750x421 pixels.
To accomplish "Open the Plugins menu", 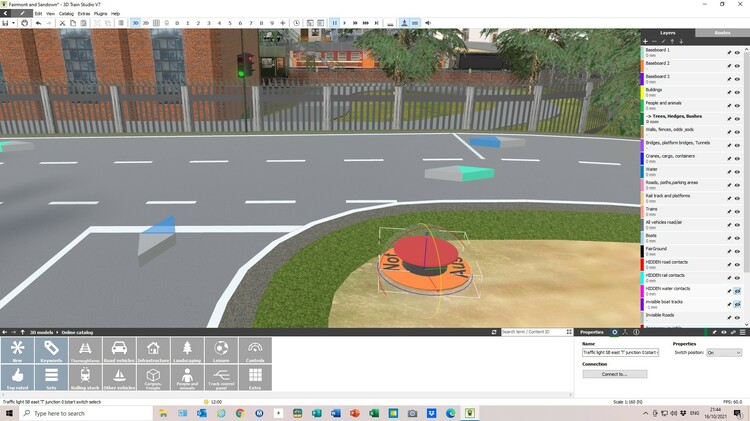I will 100,14.
